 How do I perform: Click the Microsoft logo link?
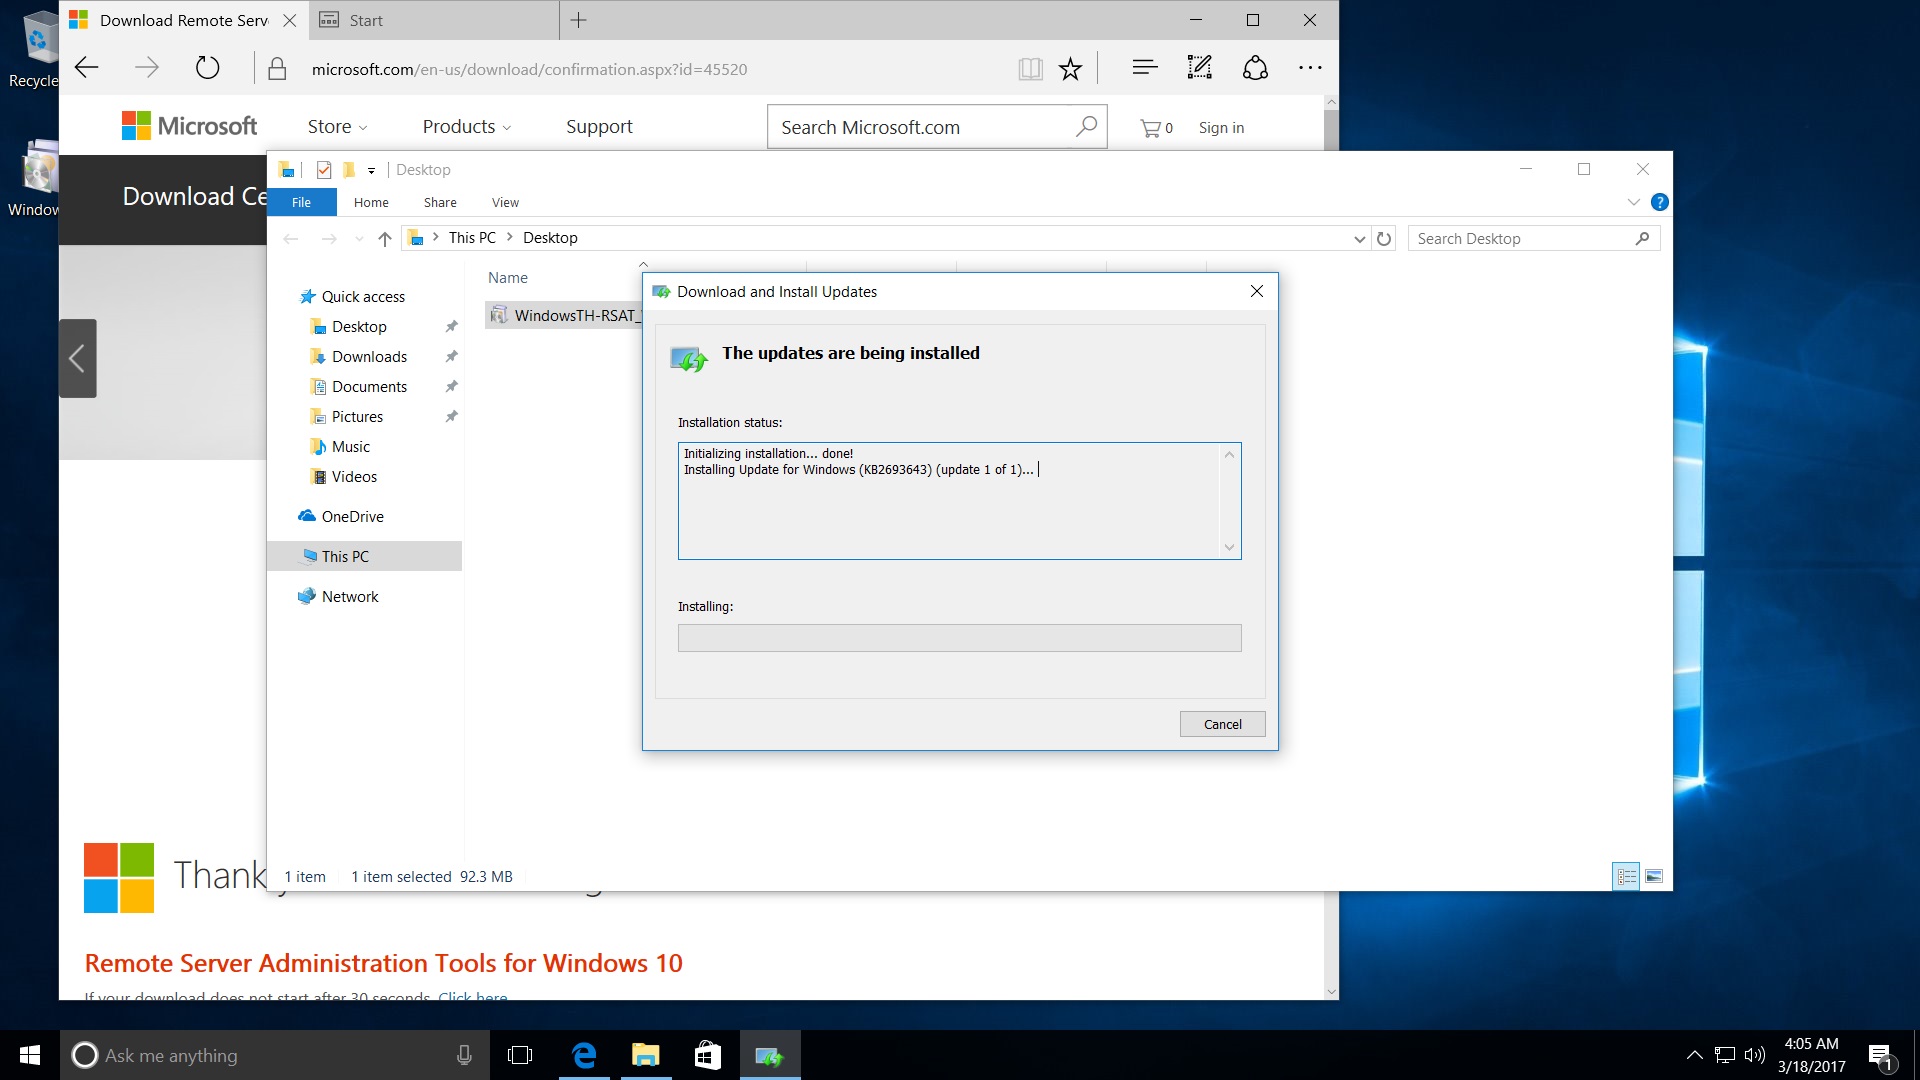pos(189,126)
